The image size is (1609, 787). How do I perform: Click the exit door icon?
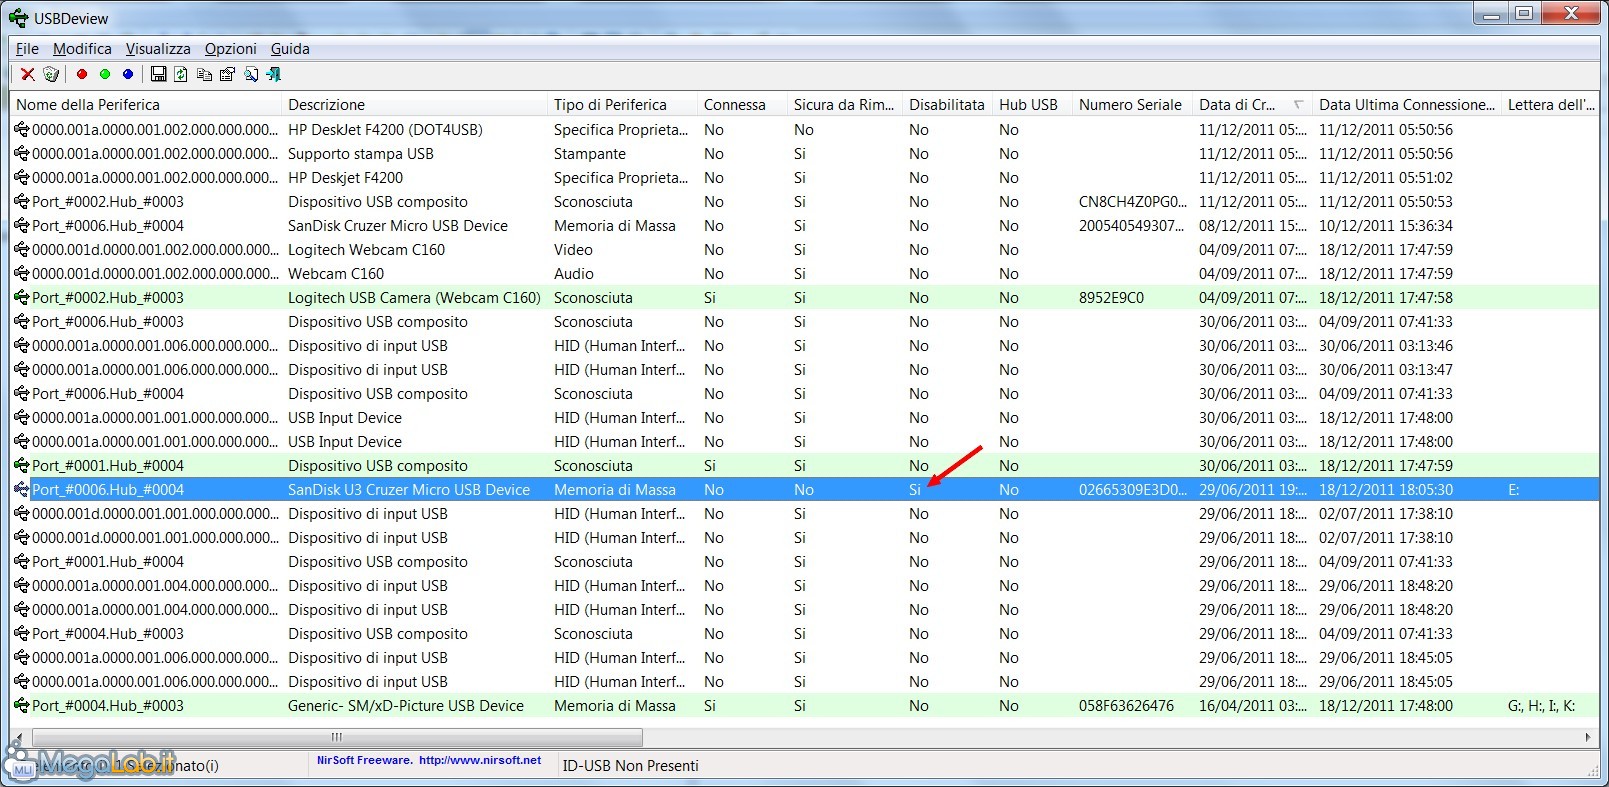273,74
